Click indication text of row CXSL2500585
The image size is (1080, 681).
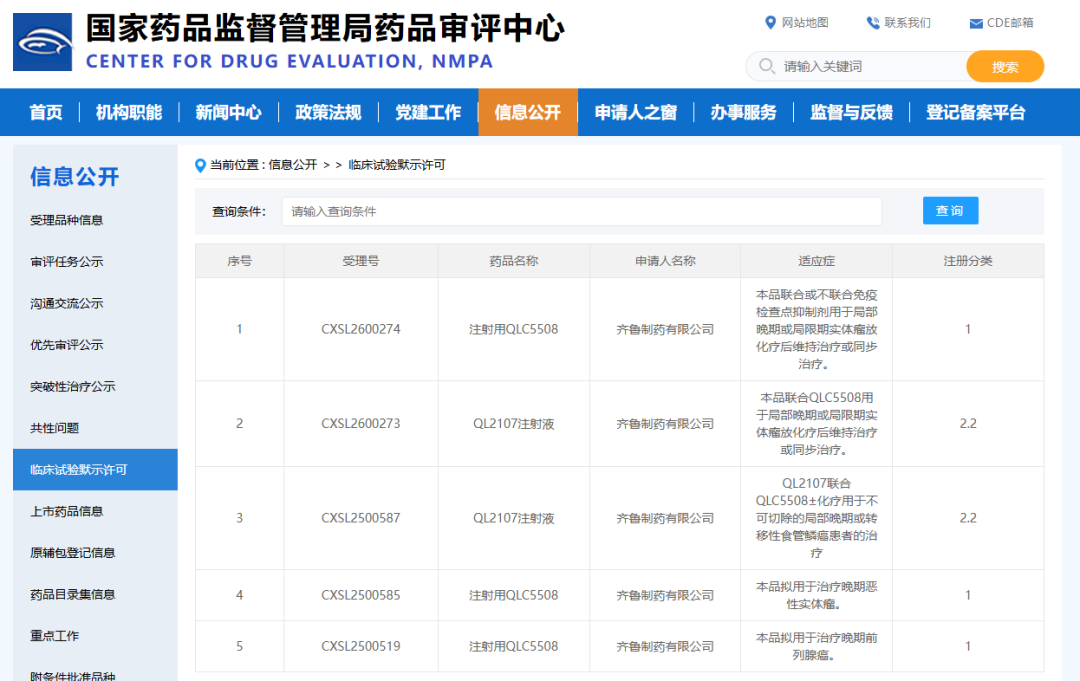[816, 595]
